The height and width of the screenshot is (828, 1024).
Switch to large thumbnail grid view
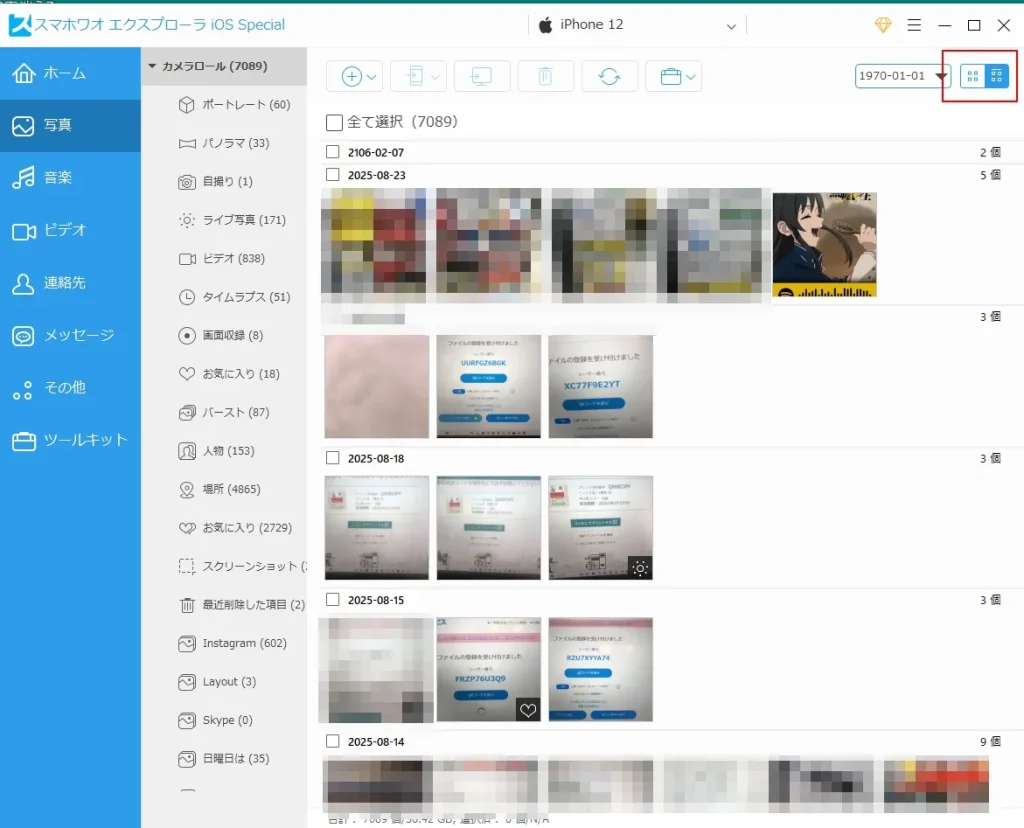972,76
